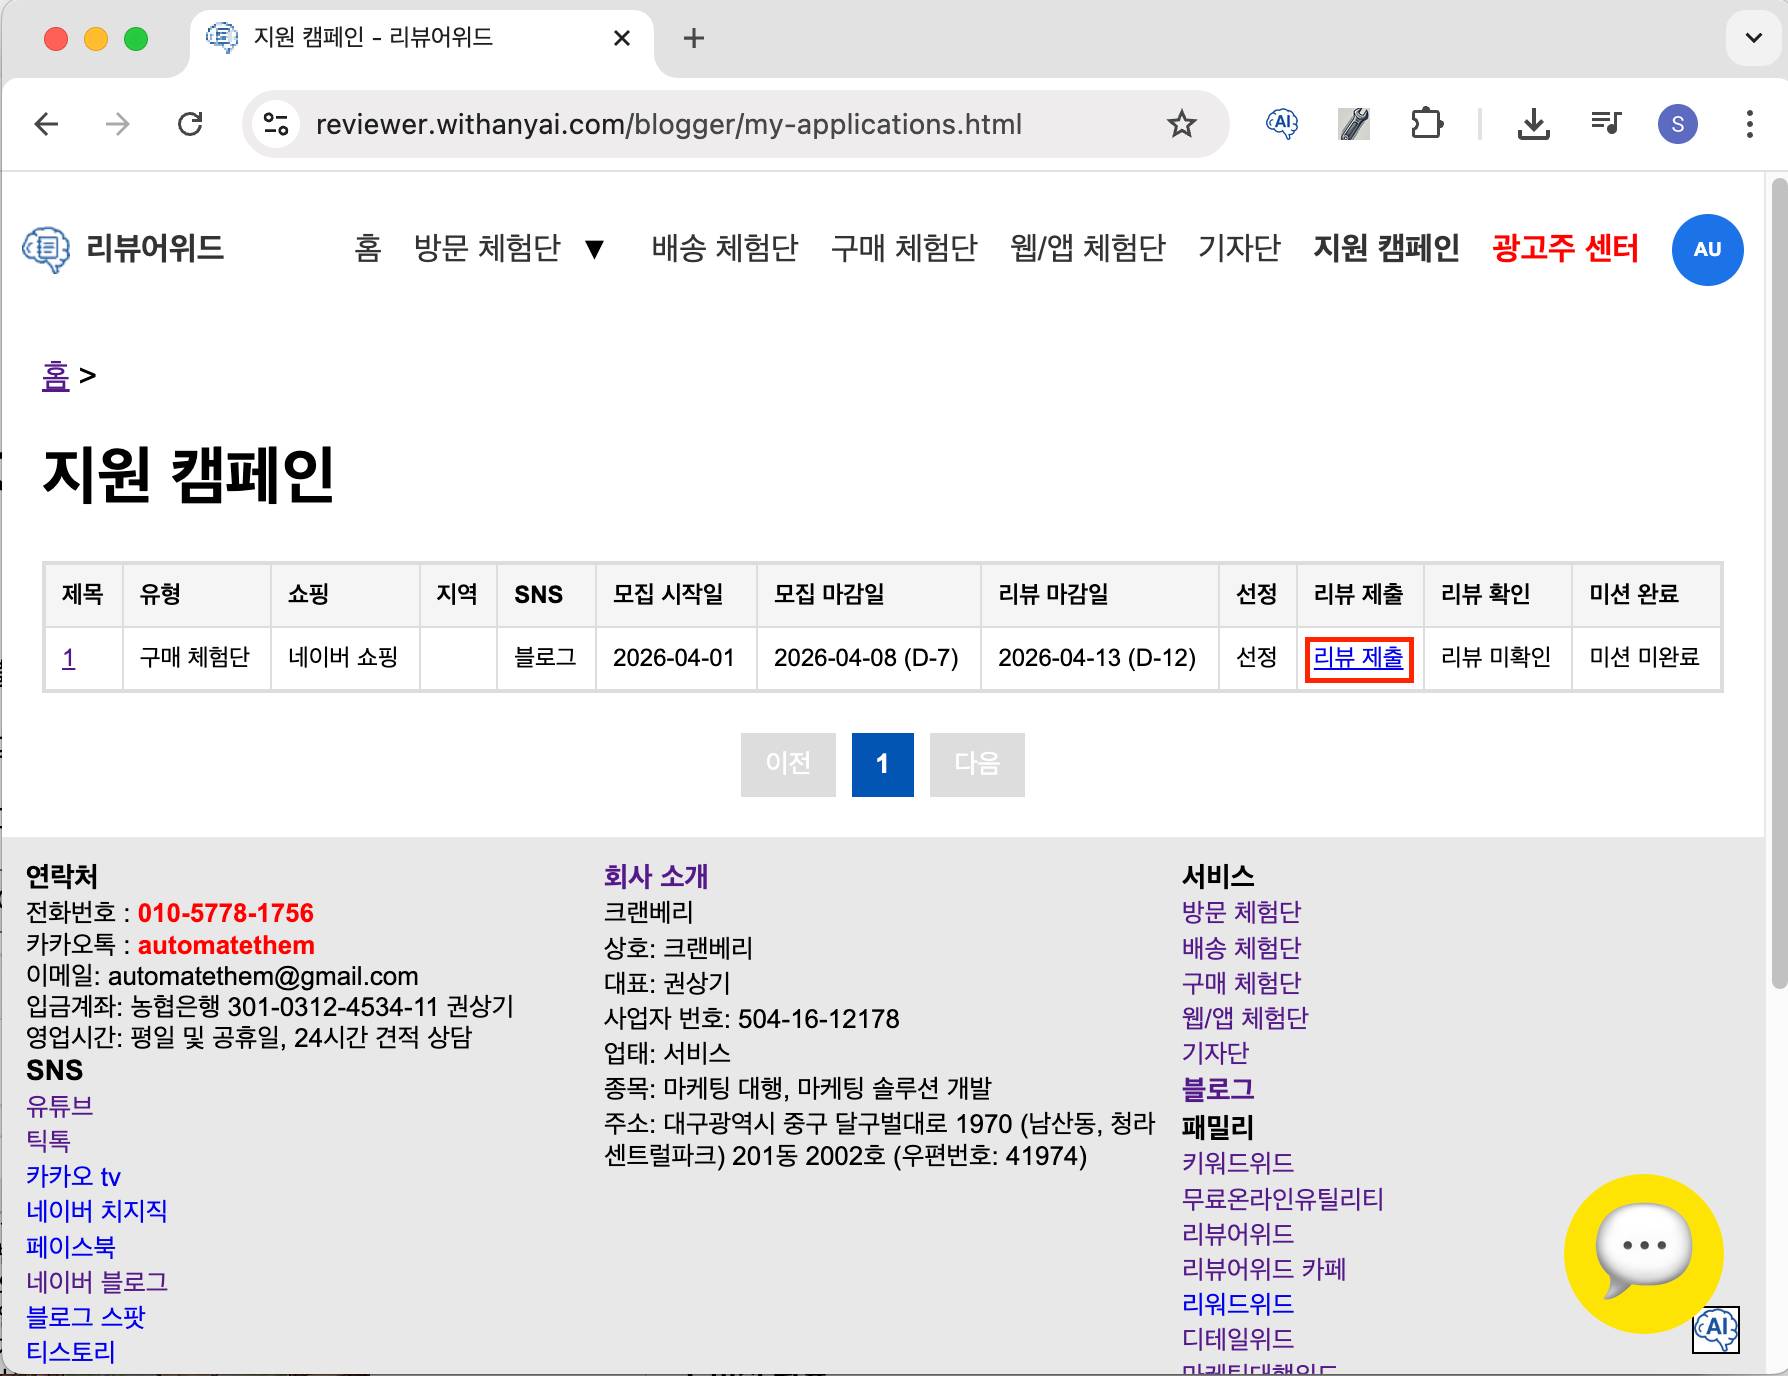Reload the page with refresh icon

pos(190,124)
